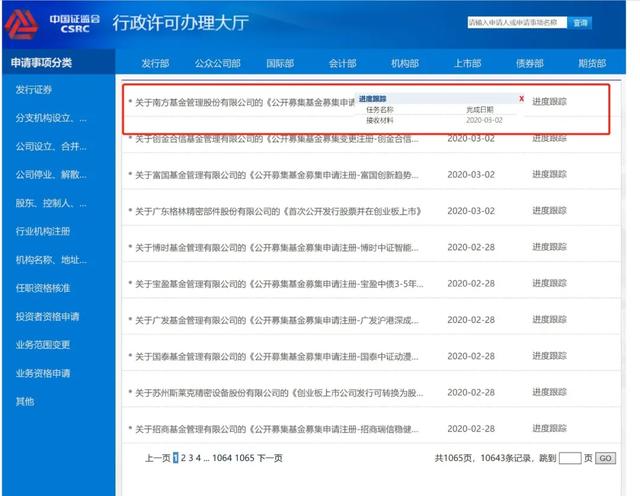The image size is (640, 496).
Task: Go to 上一页 previous page
Action: pyautogui.click(x=158, y=458)
